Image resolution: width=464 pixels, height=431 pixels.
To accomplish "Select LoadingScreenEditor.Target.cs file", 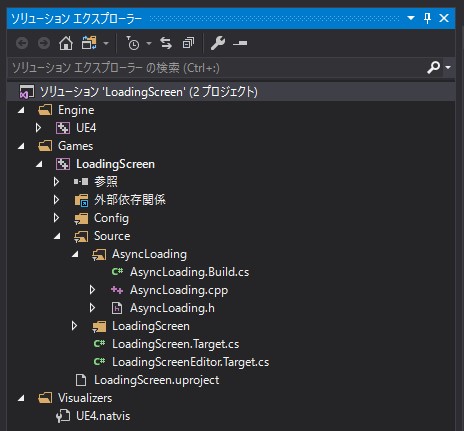I will 190,362.
